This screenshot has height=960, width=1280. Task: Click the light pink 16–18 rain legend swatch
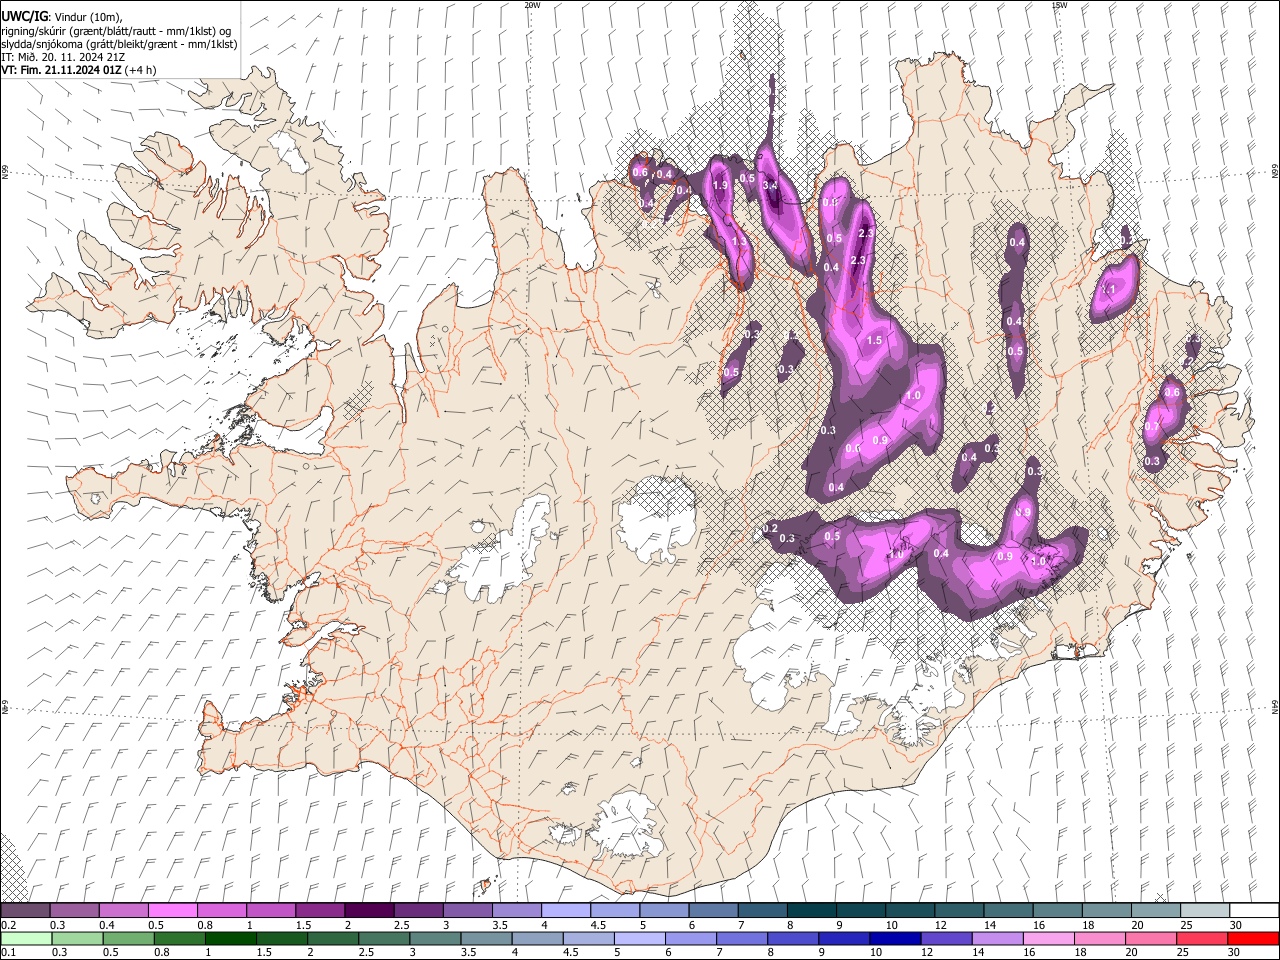1048,939
